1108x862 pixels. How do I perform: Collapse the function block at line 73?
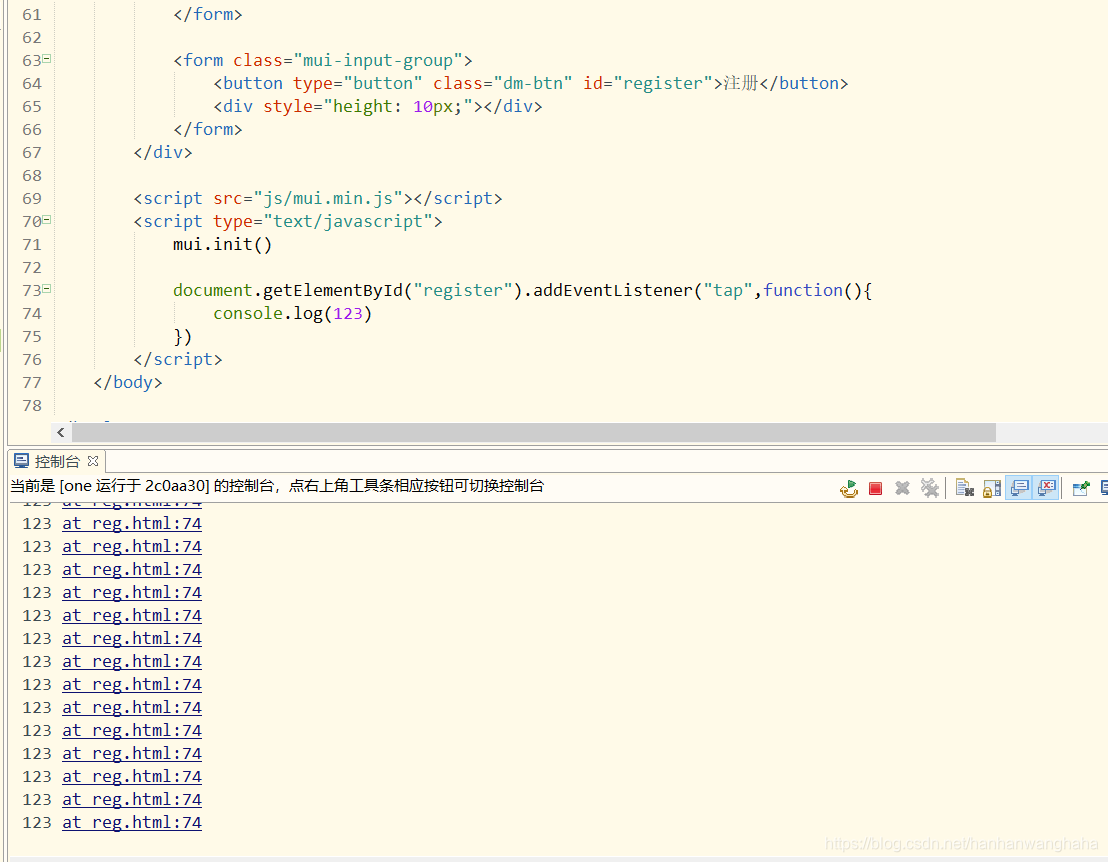point(47,289)
